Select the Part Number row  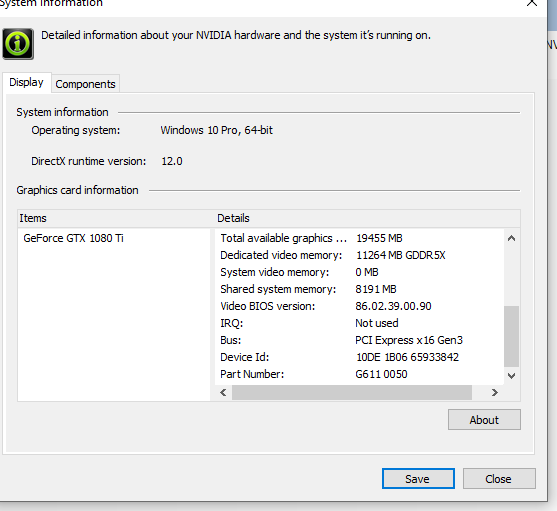[359, 374]
